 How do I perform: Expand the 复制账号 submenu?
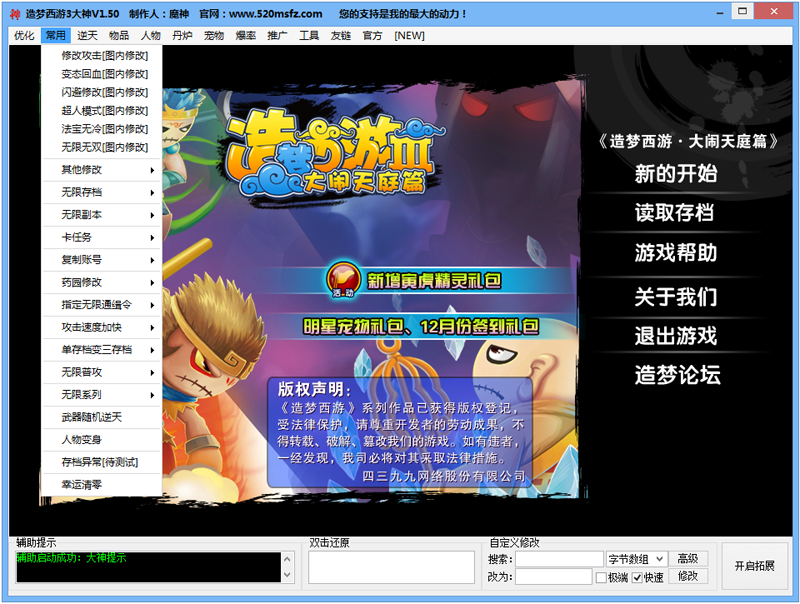point(102,259)
